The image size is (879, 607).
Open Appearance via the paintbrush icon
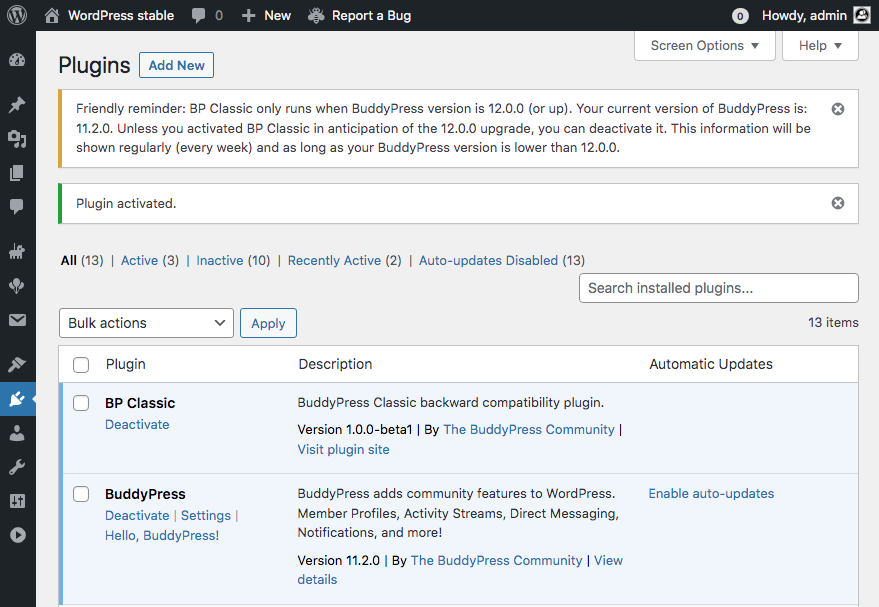(x=17, y=364)
